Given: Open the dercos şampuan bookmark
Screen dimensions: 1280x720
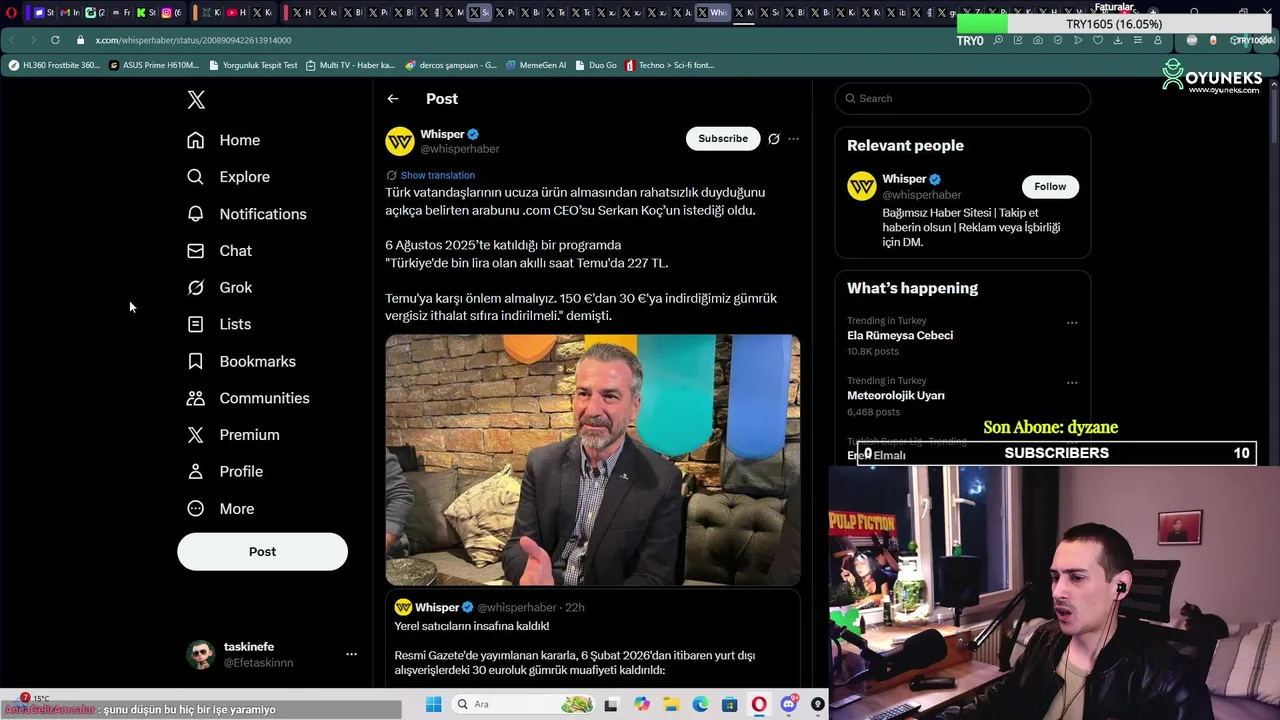Looking at the screenshot, I should point(451,65).
